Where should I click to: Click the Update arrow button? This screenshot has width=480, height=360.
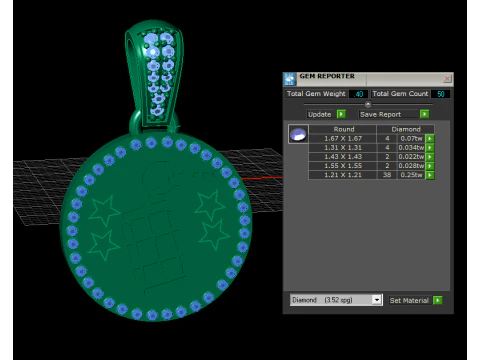click(341, 114)
